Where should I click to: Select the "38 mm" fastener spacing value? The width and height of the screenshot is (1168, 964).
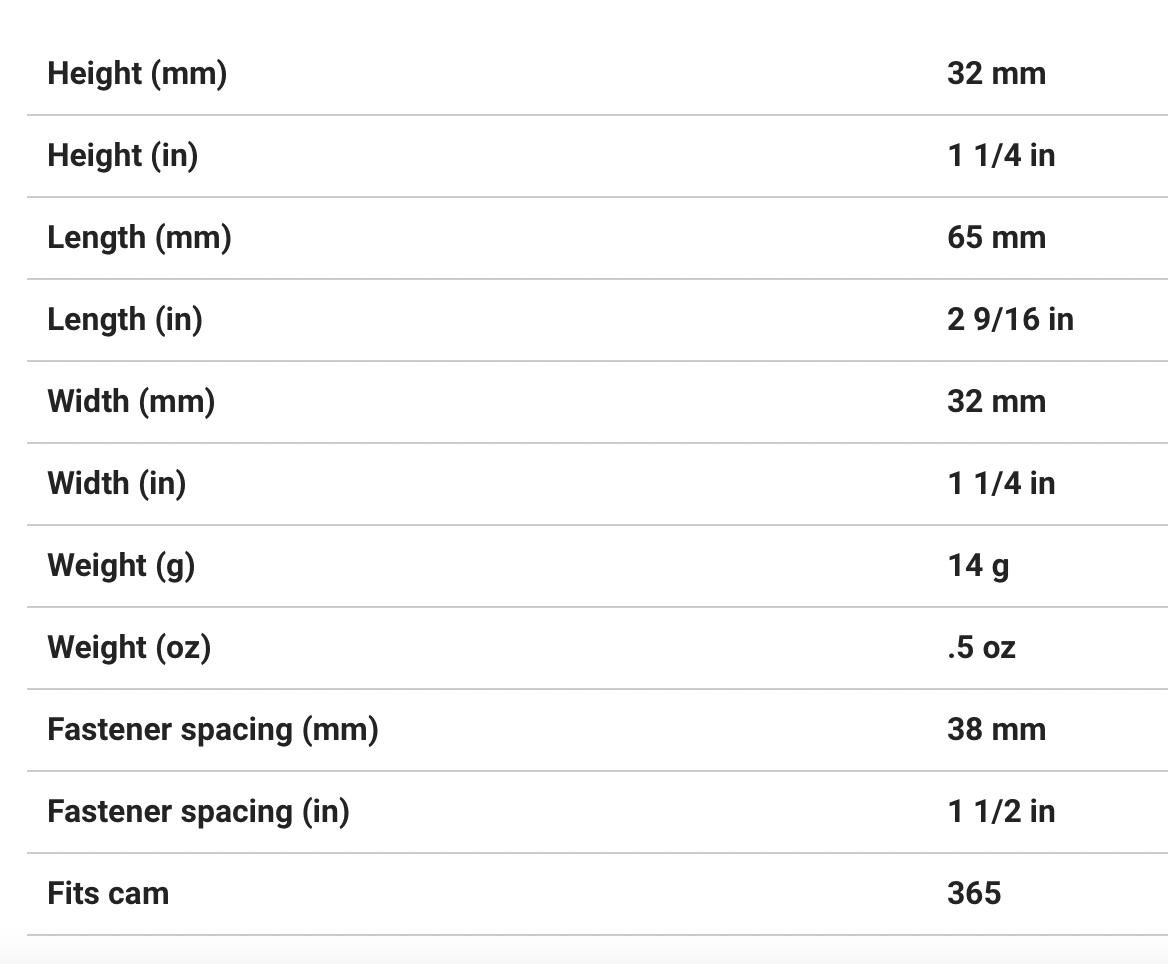coord(996,730)
